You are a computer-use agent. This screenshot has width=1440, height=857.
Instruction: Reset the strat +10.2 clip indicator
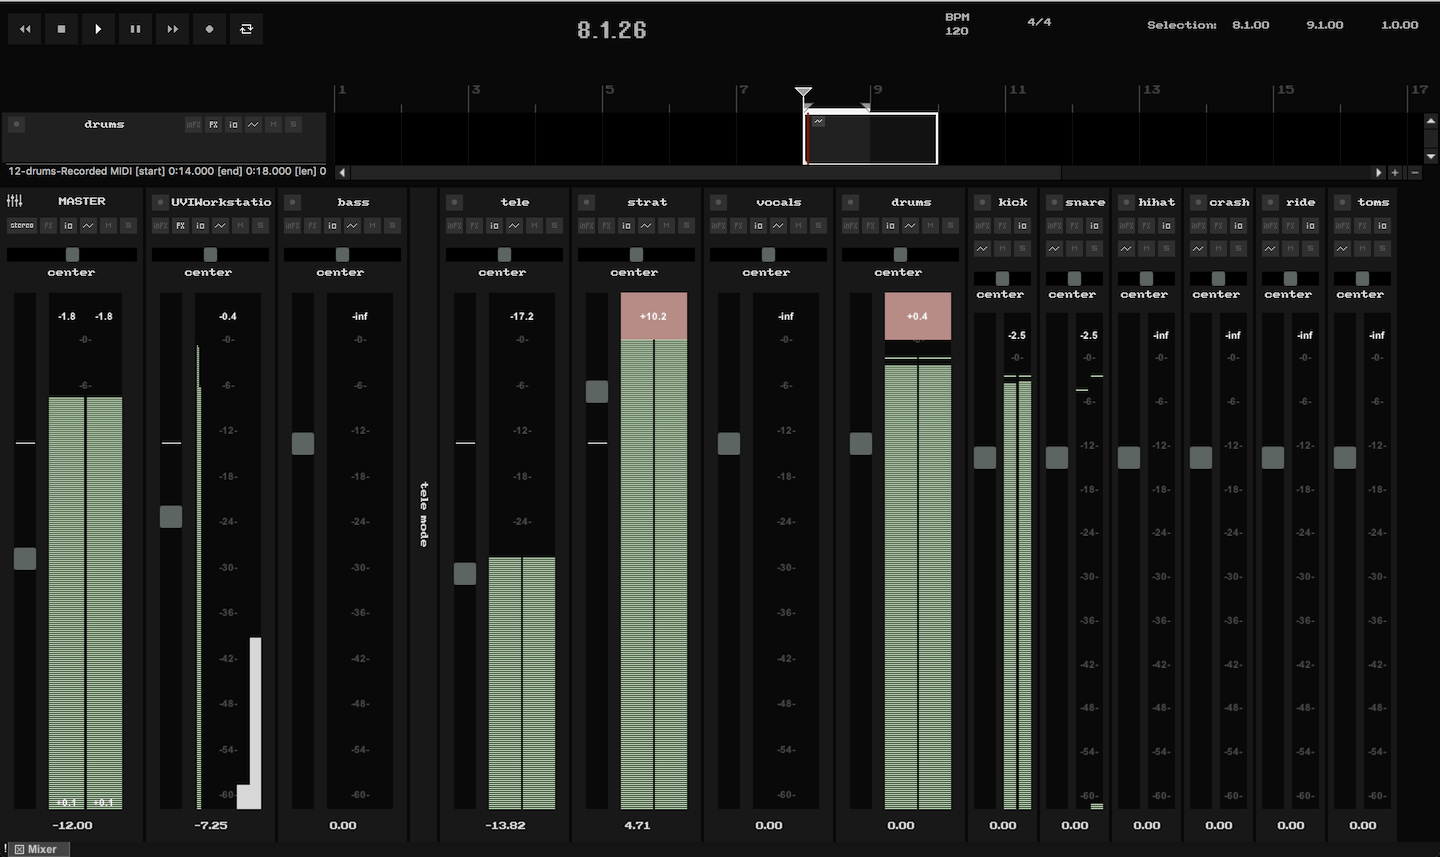point(654,316)
